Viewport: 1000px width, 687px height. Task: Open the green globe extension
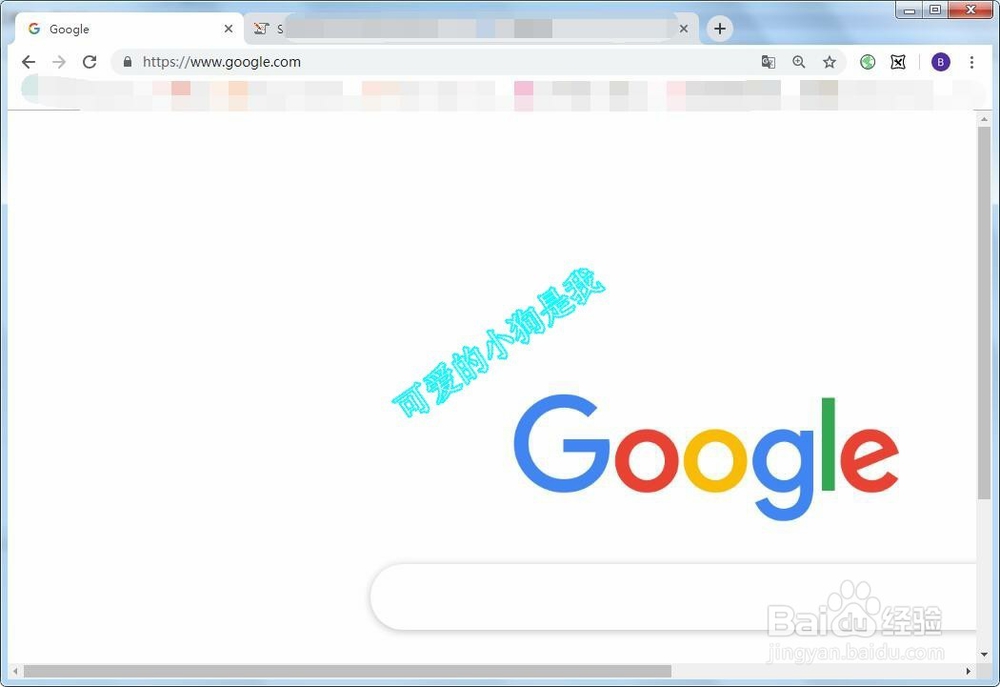tap(867, 62)
